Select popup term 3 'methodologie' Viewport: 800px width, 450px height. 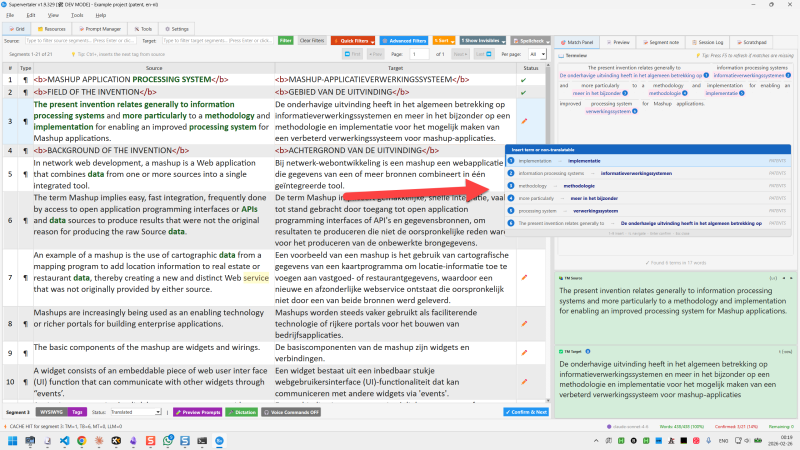[648, 186]
